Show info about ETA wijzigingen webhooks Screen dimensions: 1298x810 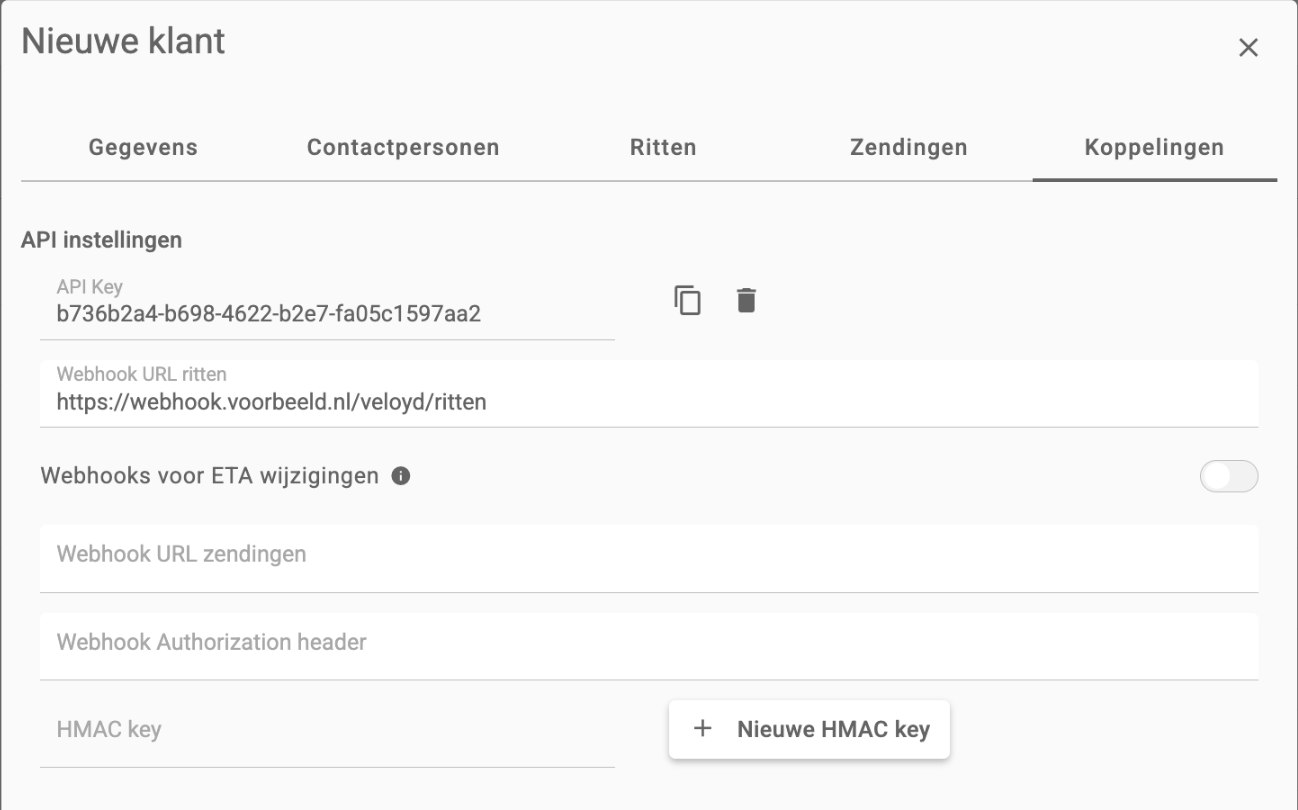(400, 477)
